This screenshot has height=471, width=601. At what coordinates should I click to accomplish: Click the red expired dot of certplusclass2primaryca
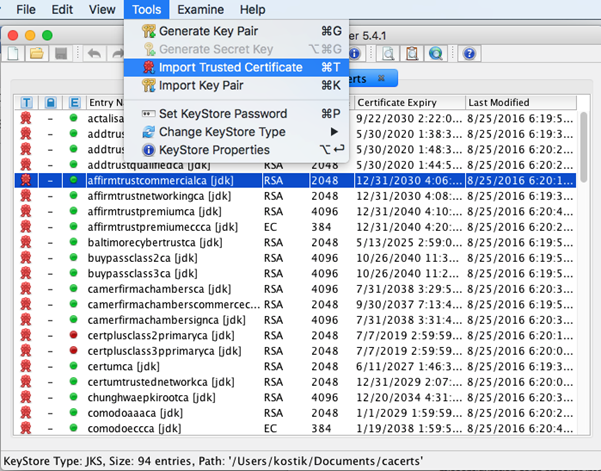click(x=74, y=335)
